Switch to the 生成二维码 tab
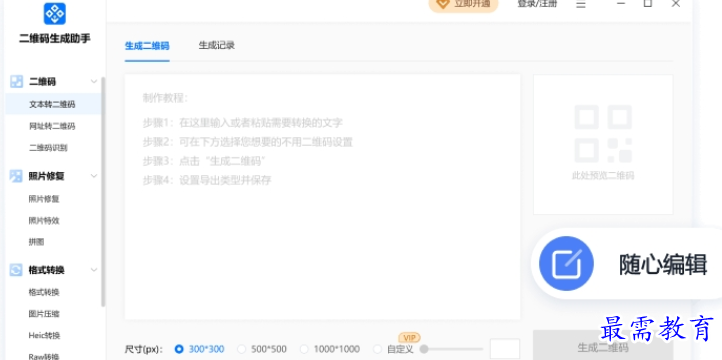 [147, 46]
